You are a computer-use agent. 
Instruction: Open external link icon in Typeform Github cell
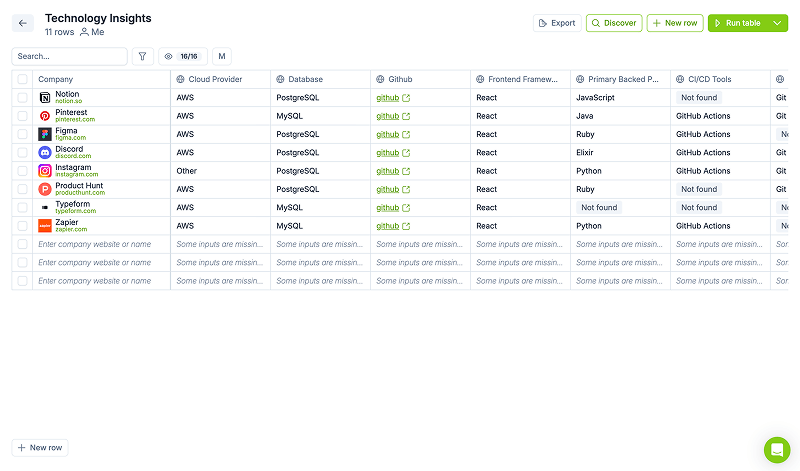click(x=406, y=208)
